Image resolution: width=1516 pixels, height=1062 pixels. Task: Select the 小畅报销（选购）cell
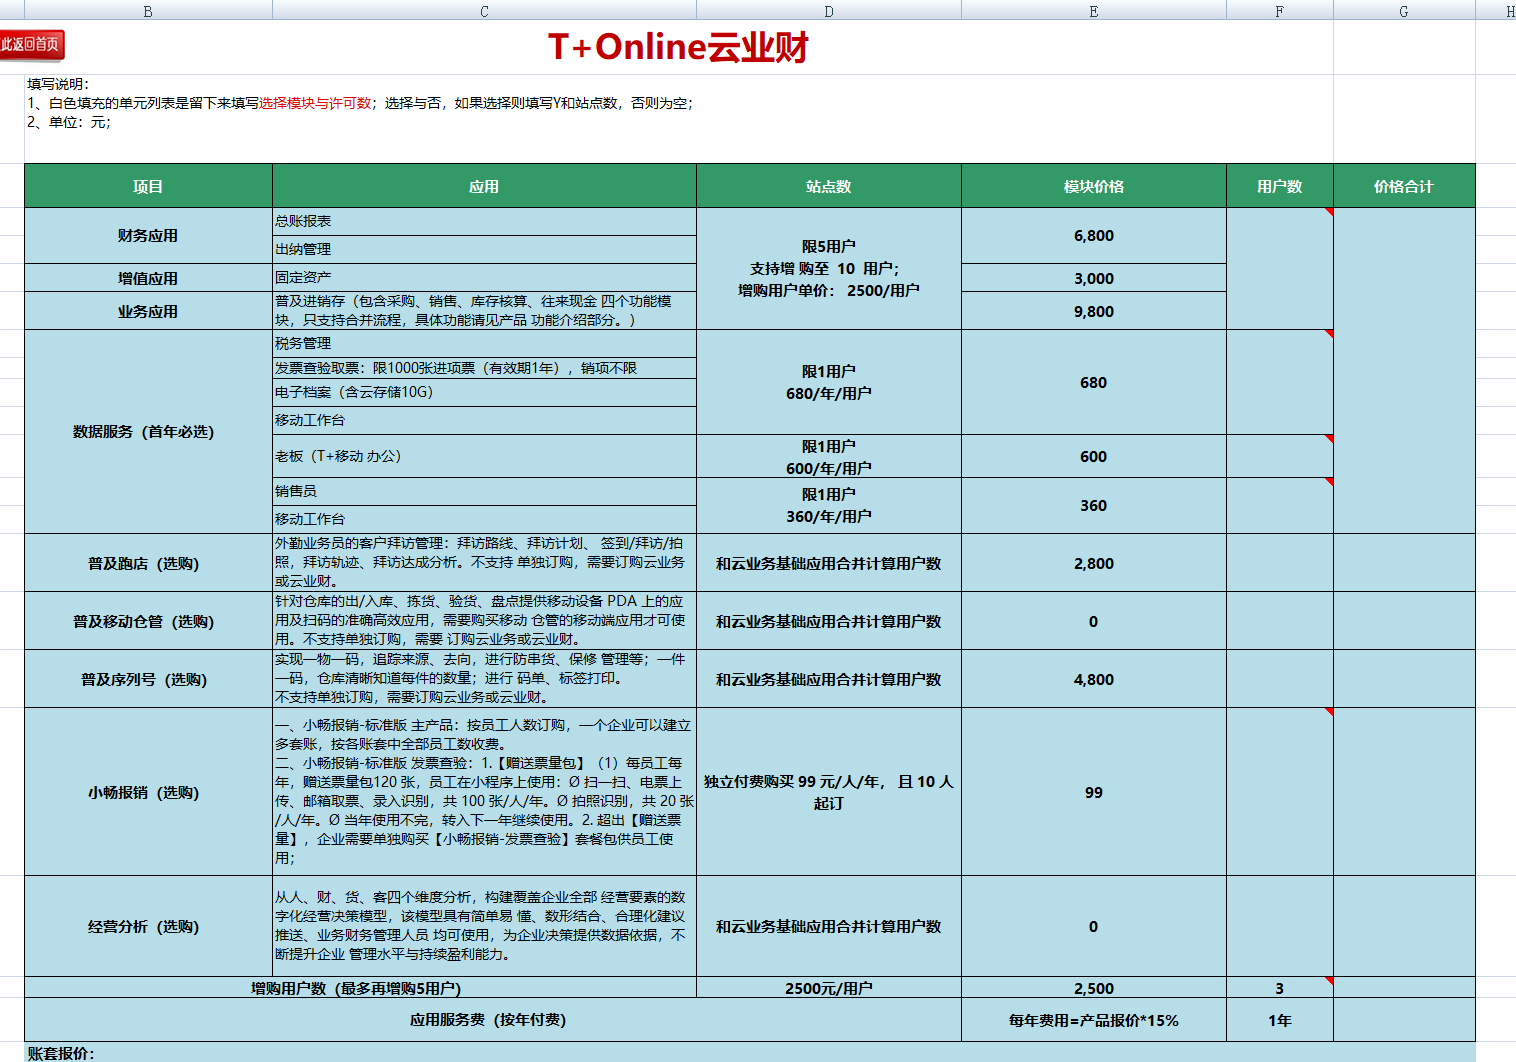point(148,792)
